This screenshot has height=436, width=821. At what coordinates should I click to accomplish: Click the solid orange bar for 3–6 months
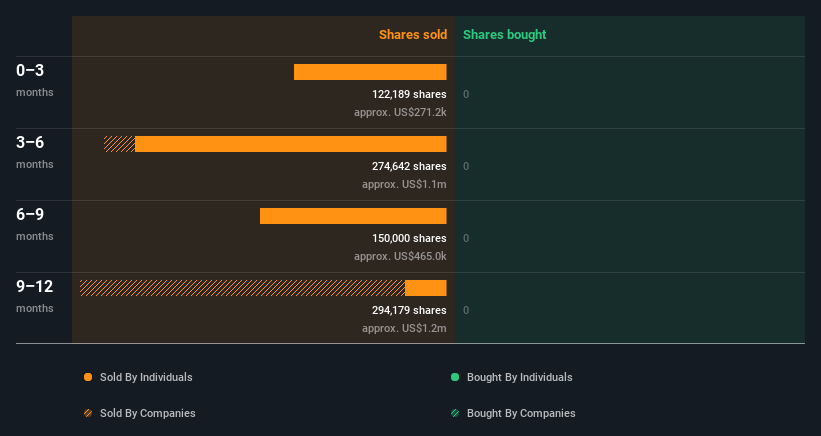click(x=291, y=144)
